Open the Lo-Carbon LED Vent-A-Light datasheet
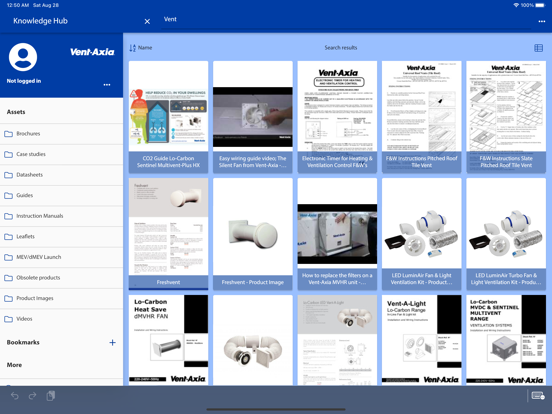Image resolution: width=552 pixels, height=414 pixels. pyautogui.click(x=337, y=340)
